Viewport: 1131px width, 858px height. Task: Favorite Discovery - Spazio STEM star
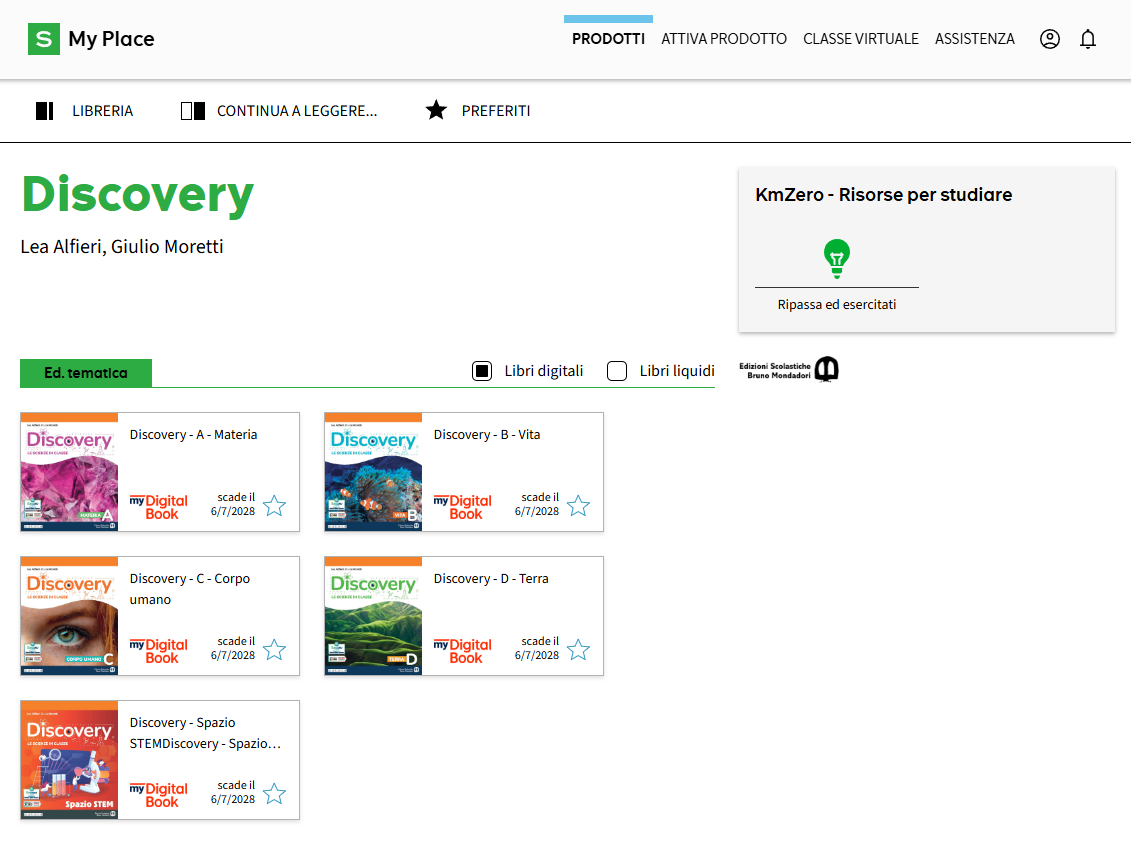click(x=274, y=794)
